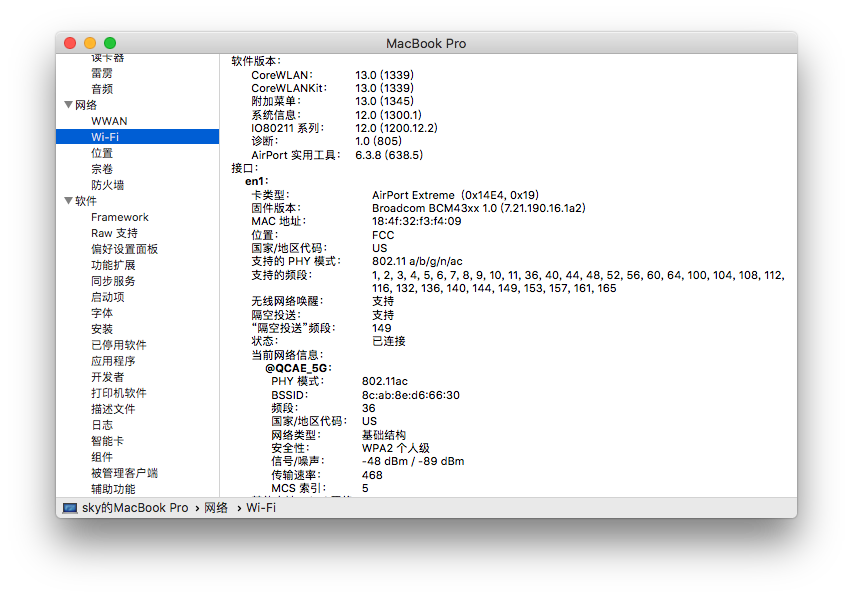Select 开发者 in sidebar
This screenshot has height=598, width=853.
107,377
